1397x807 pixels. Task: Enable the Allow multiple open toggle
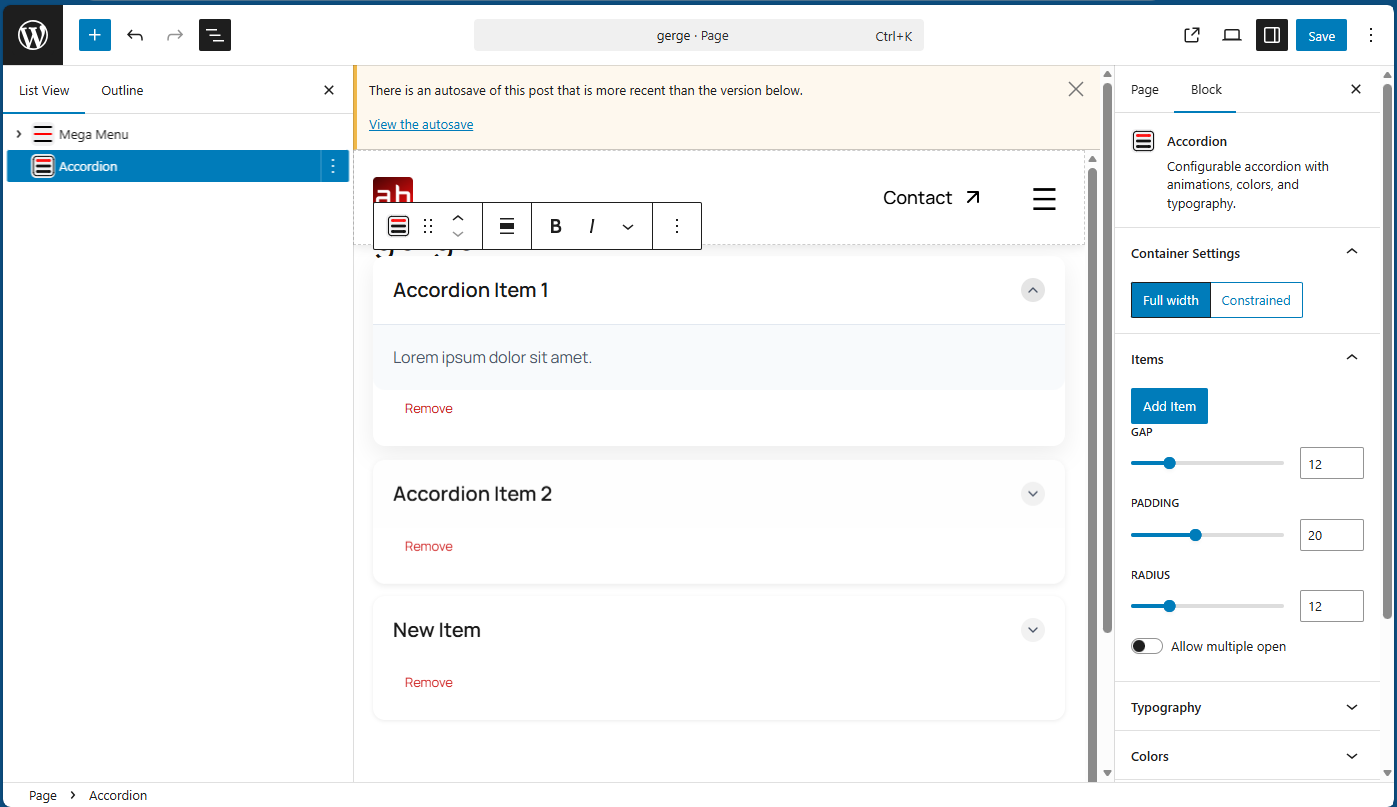pyautogui.click(x=1147, y=646)
